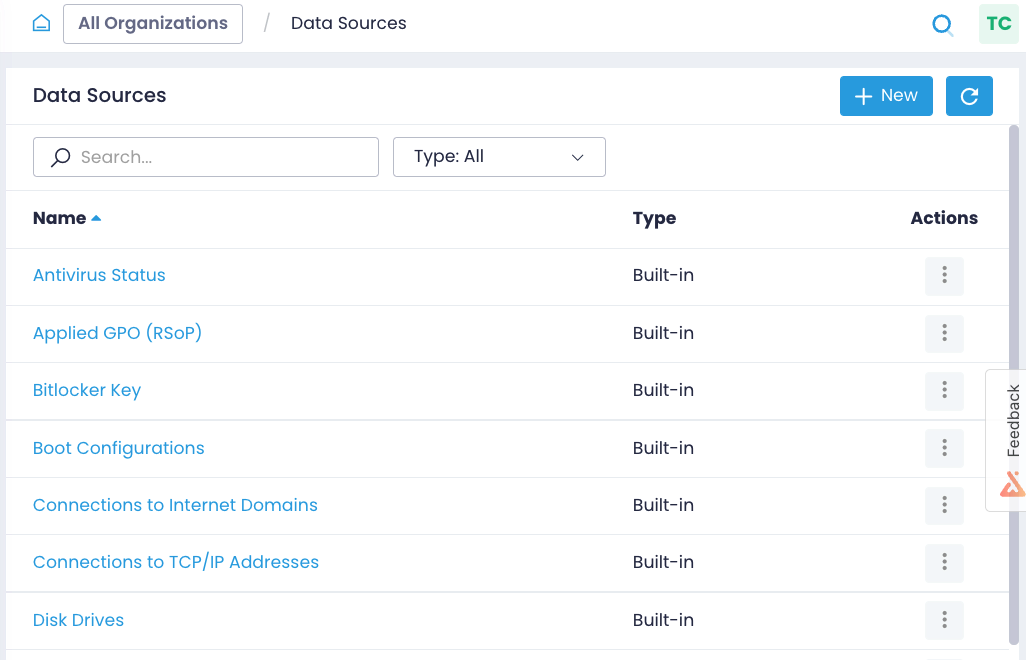Open the Connections to TCP/IP Addresses source

click(176, 562)
